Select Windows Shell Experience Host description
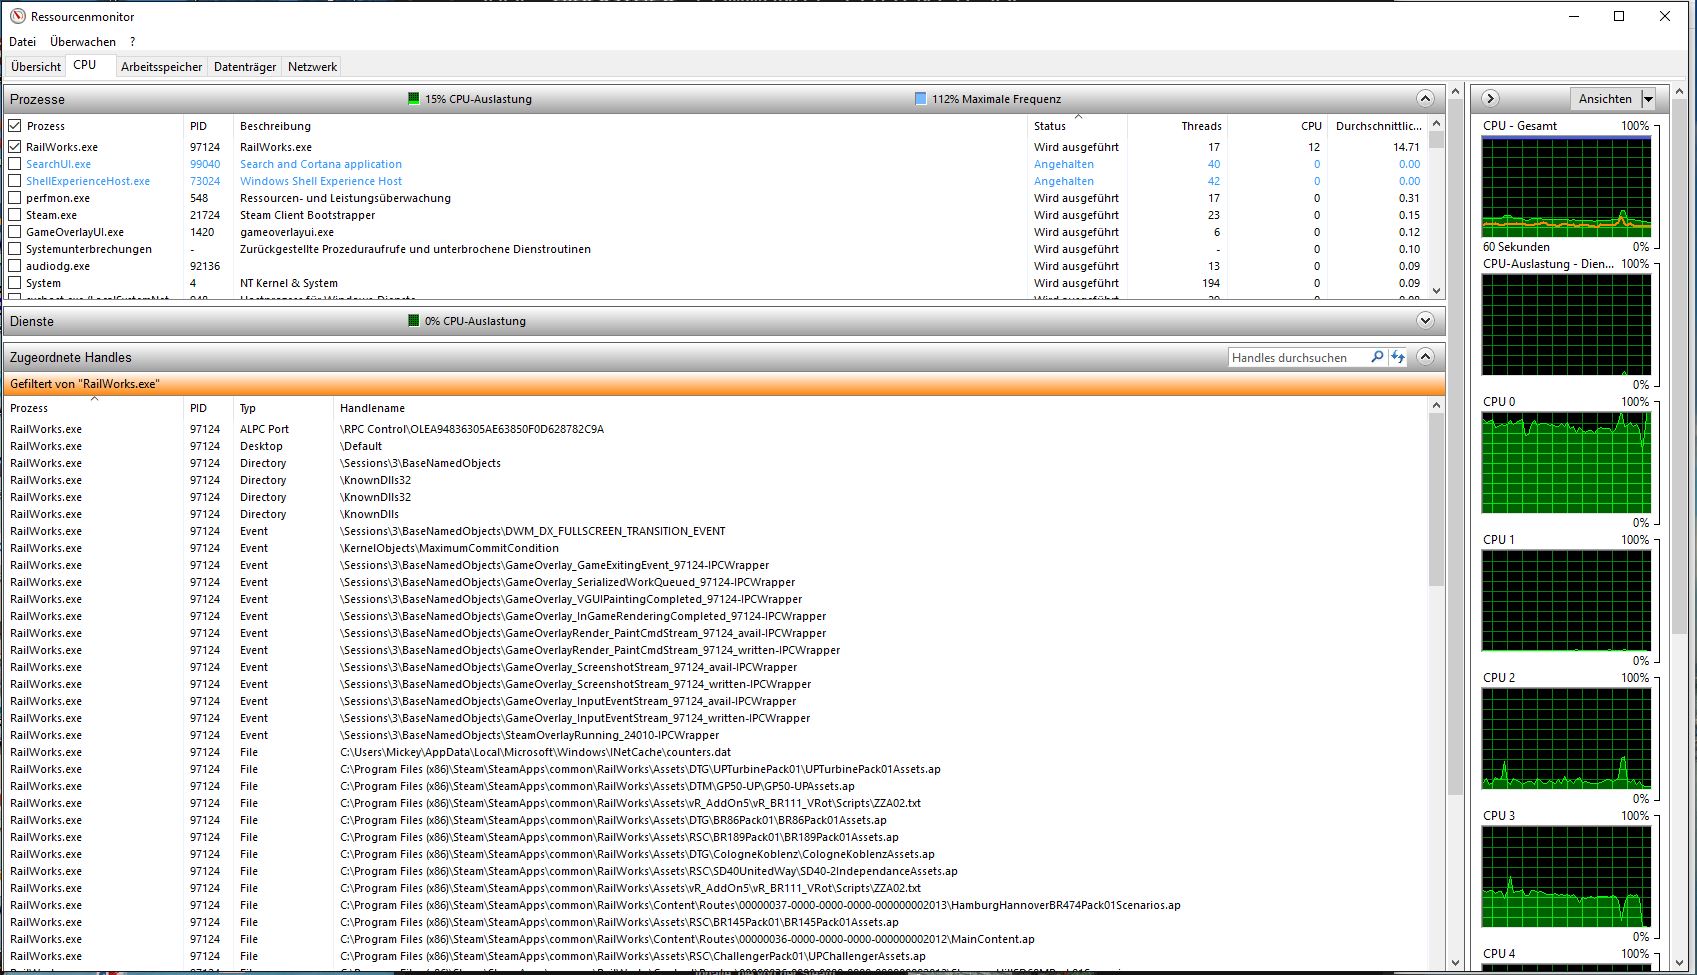1697x975 pixels. click(321, 181)
